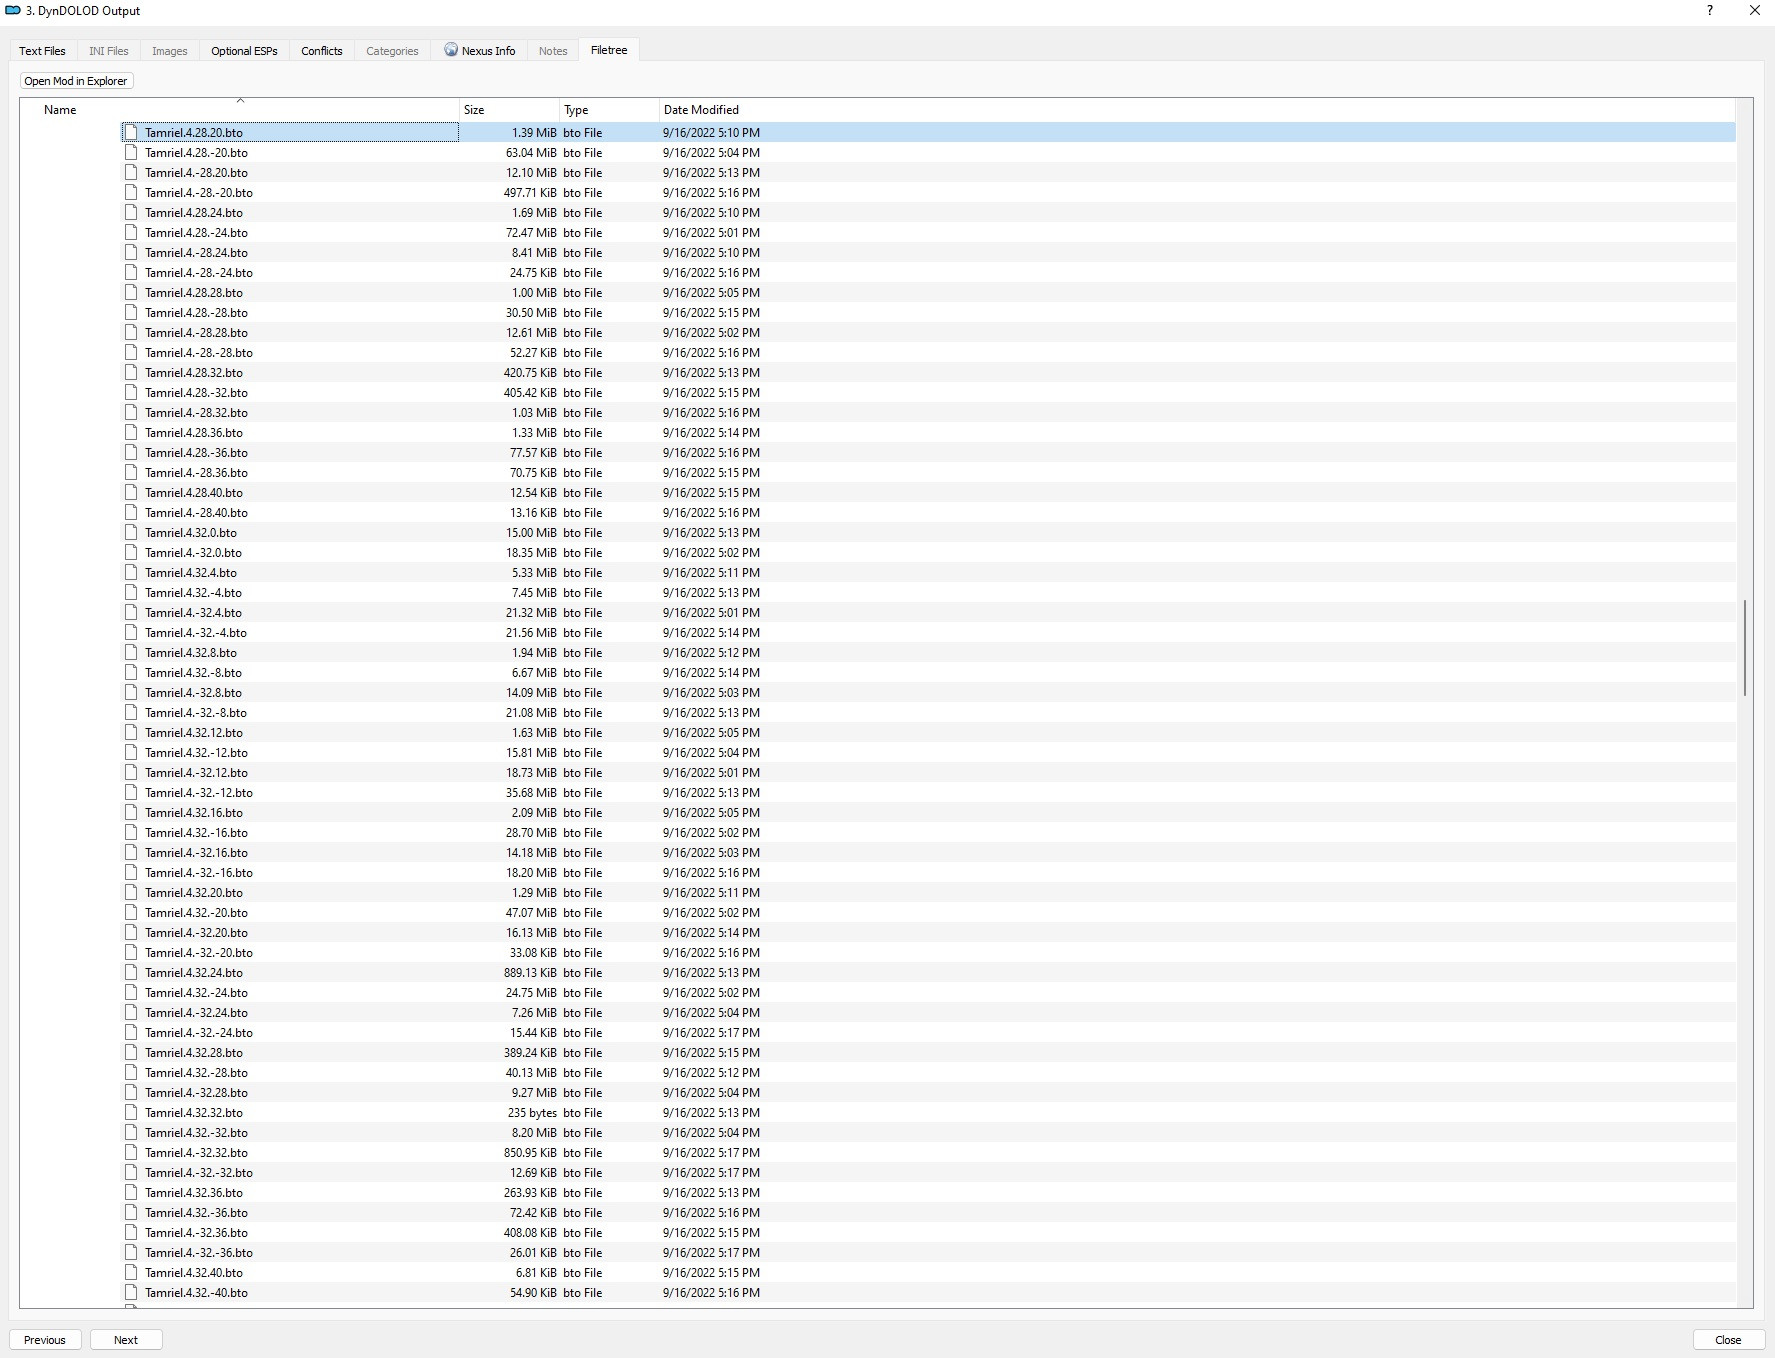1775x1358 pixels.
Task: Click file icon of Tamriel.4.28.36.bto
Action: (131, 432)
